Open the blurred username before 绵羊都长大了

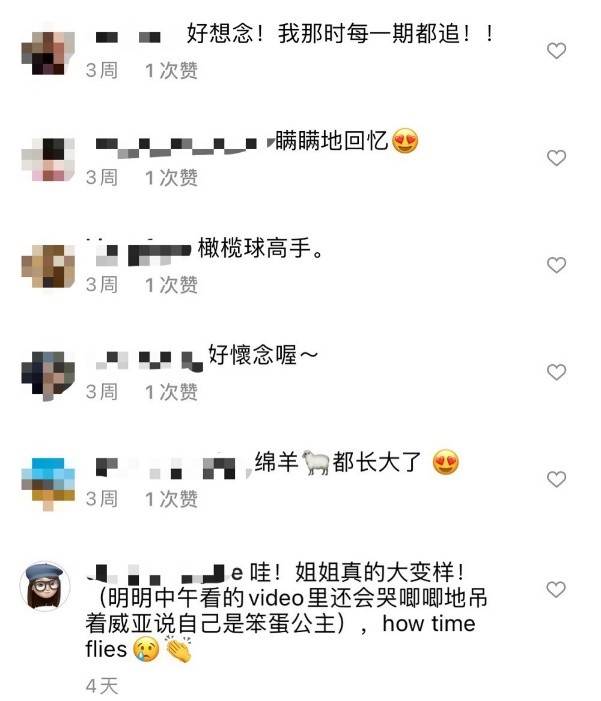[x=172, y=467]
